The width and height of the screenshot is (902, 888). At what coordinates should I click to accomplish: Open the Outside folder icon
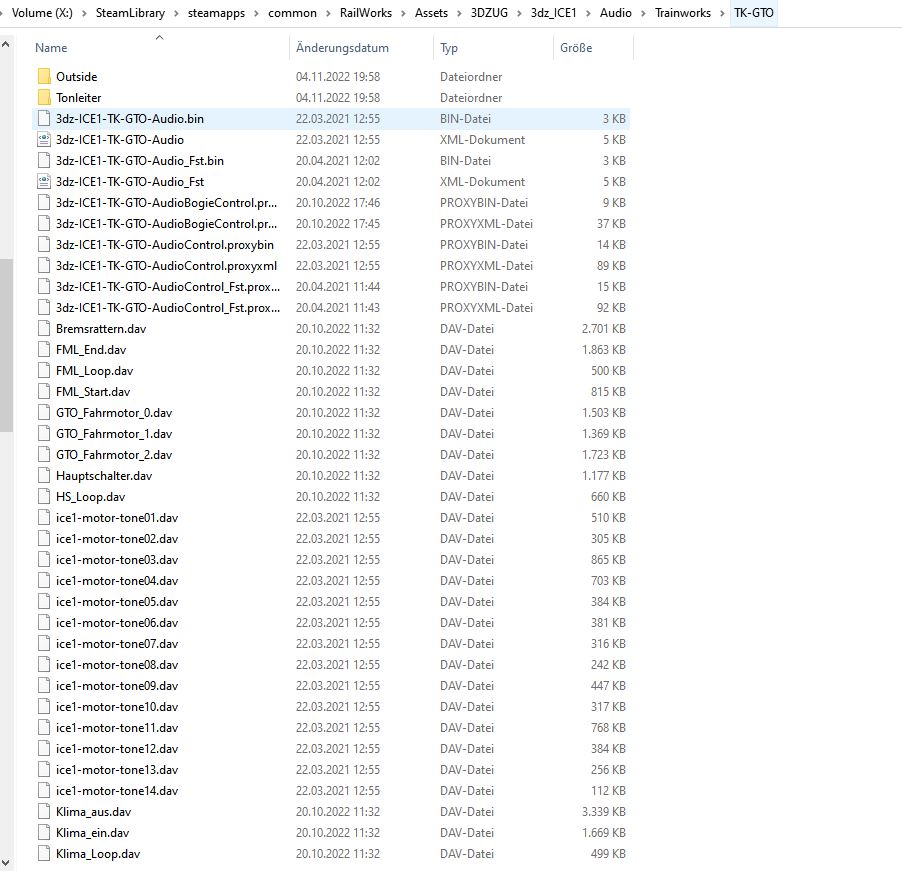click(x=44, y=76)
